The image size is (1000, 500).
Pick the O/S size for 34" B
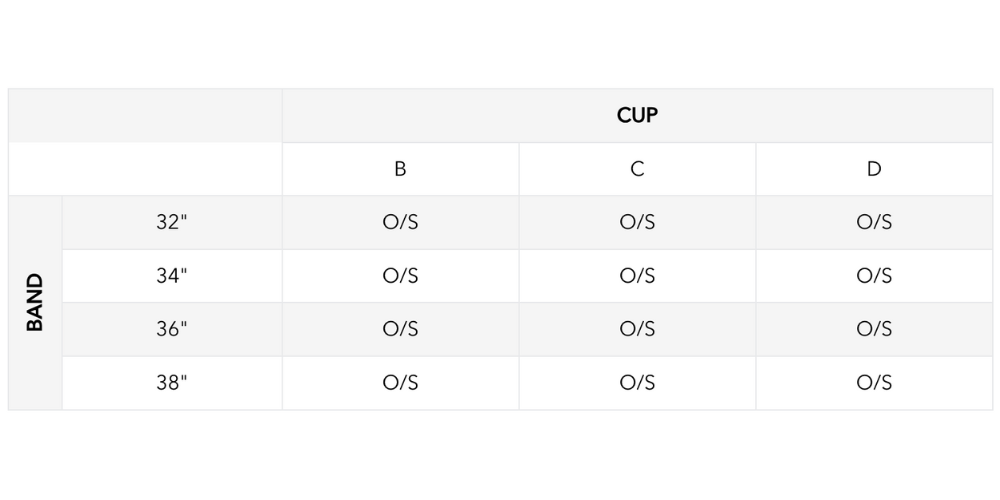[400, 276]
